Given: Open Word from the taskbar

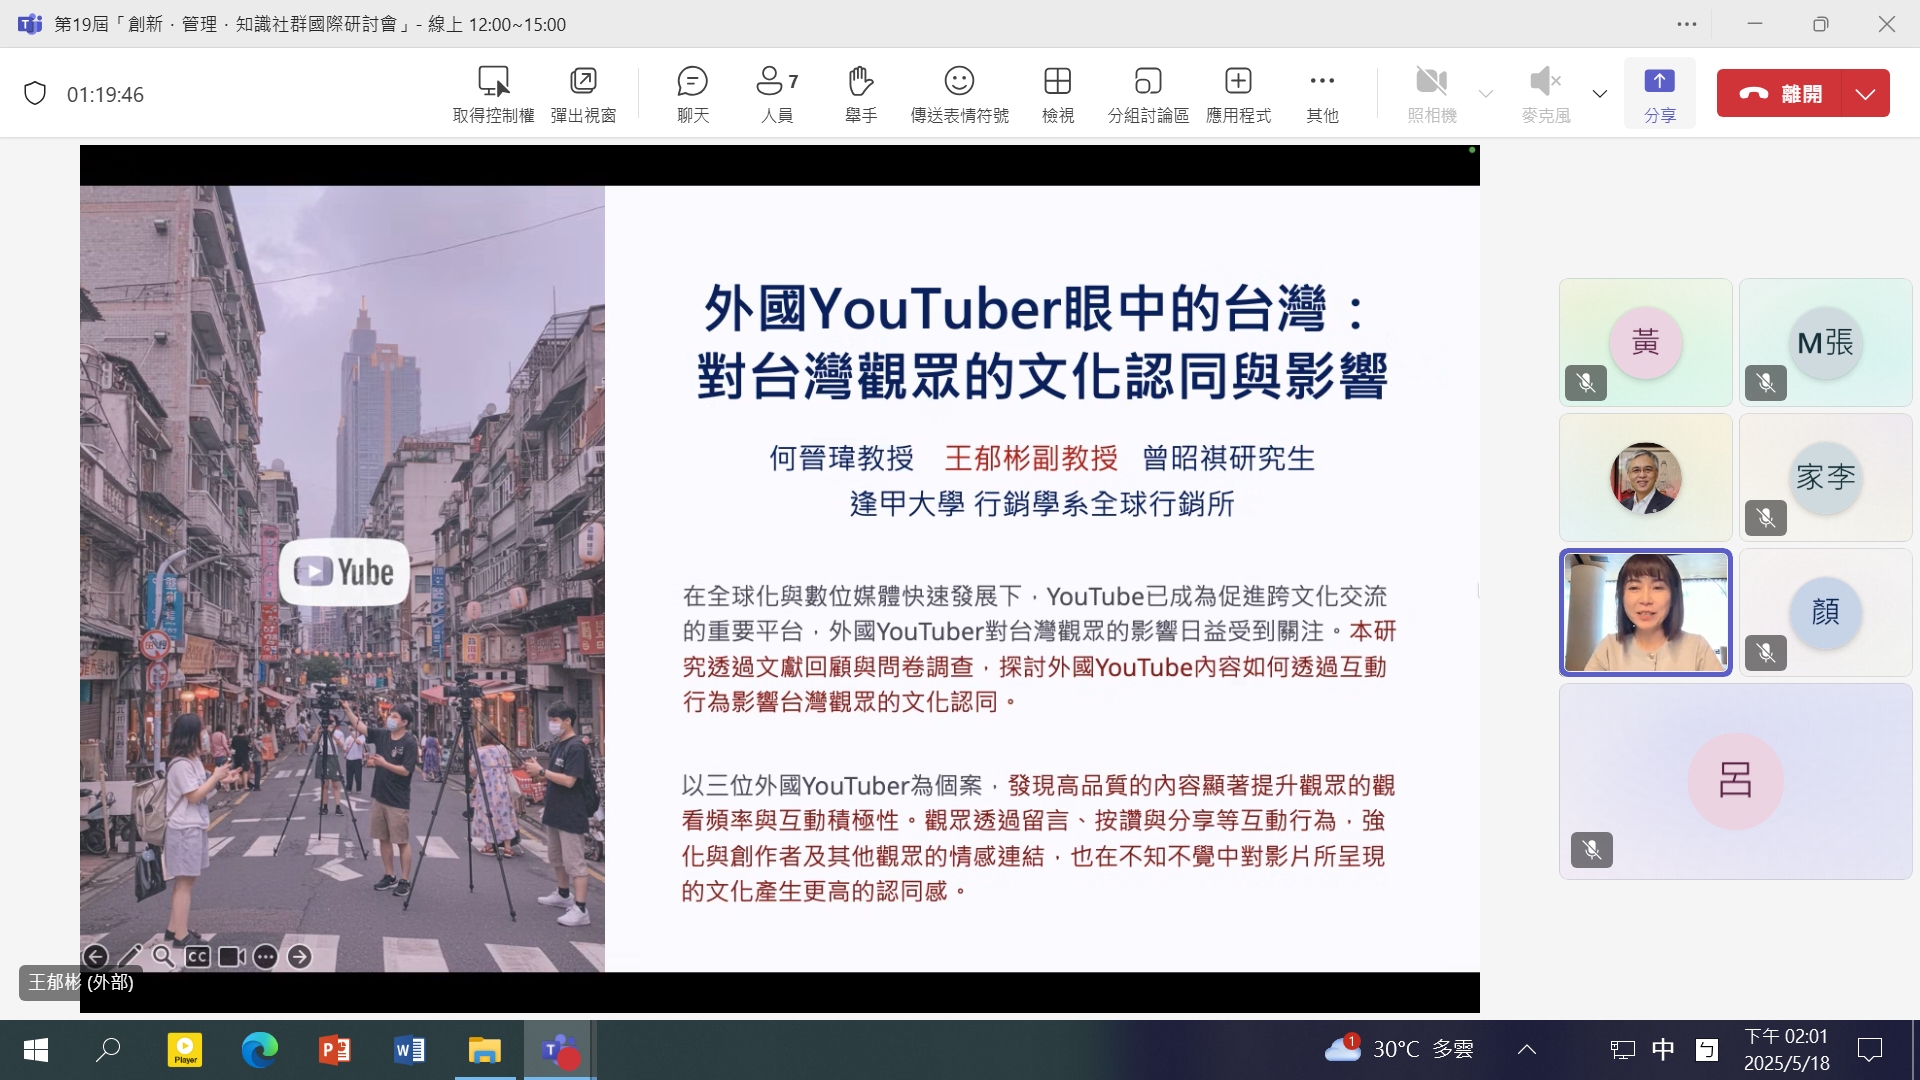Looking at the screenshot, I should click(x=410, y=1050).
